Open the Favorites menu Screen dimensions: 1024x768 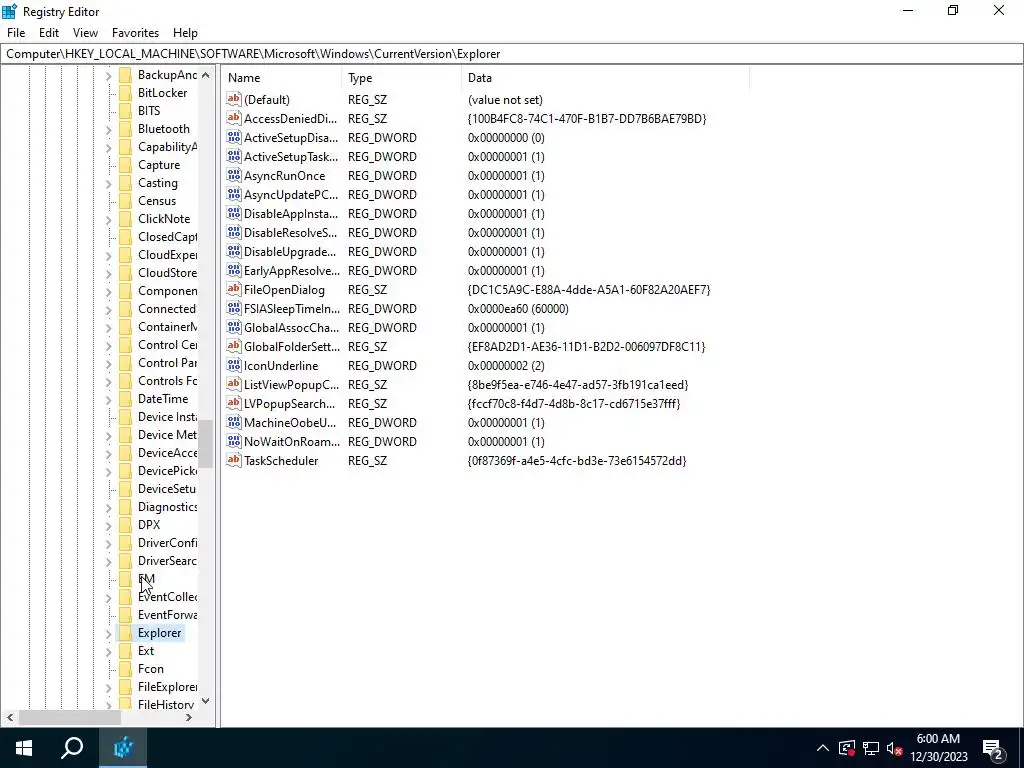pyautogui.click(x=135, y=33)
